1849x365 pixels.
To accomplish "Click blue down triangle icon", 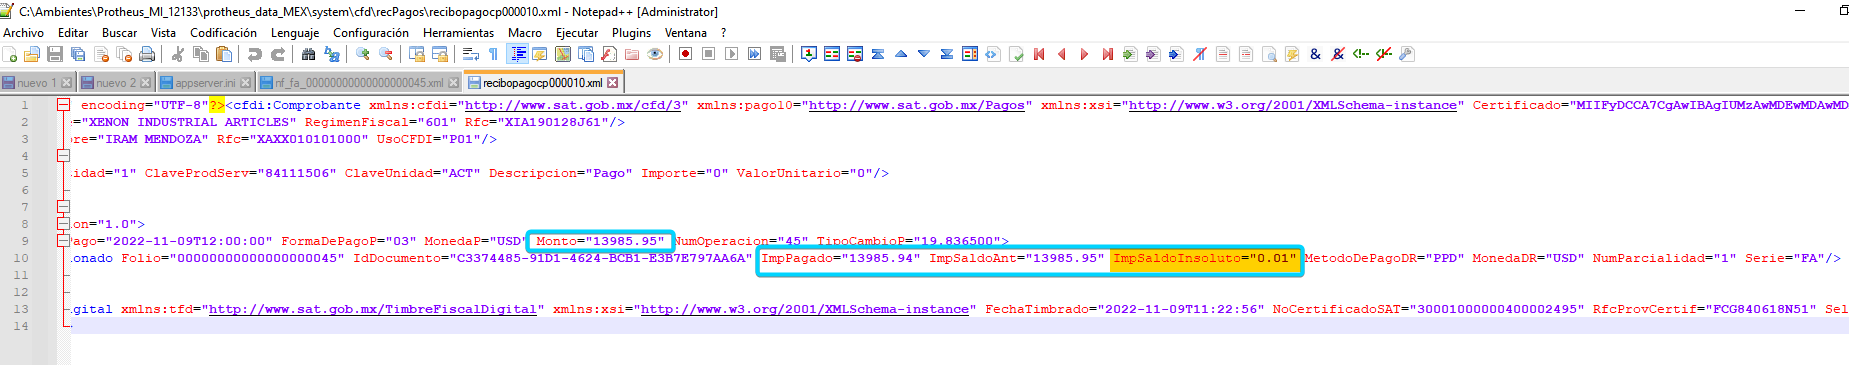I will 923,54.
